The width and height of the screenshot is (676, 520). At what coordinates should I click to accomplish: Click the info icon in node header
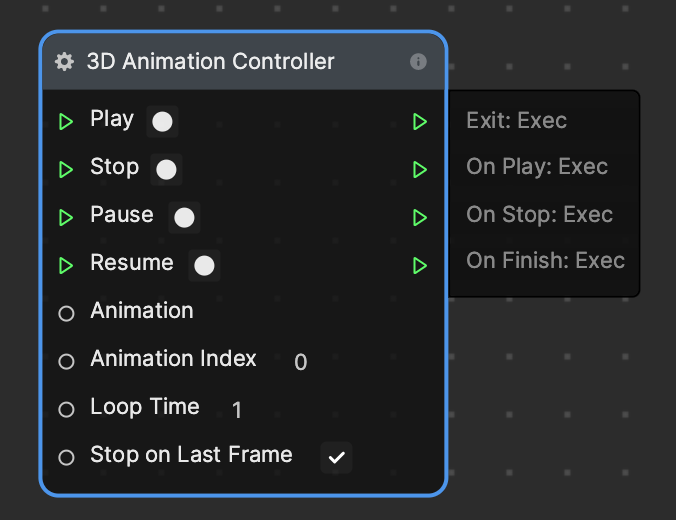click(418, 62)
